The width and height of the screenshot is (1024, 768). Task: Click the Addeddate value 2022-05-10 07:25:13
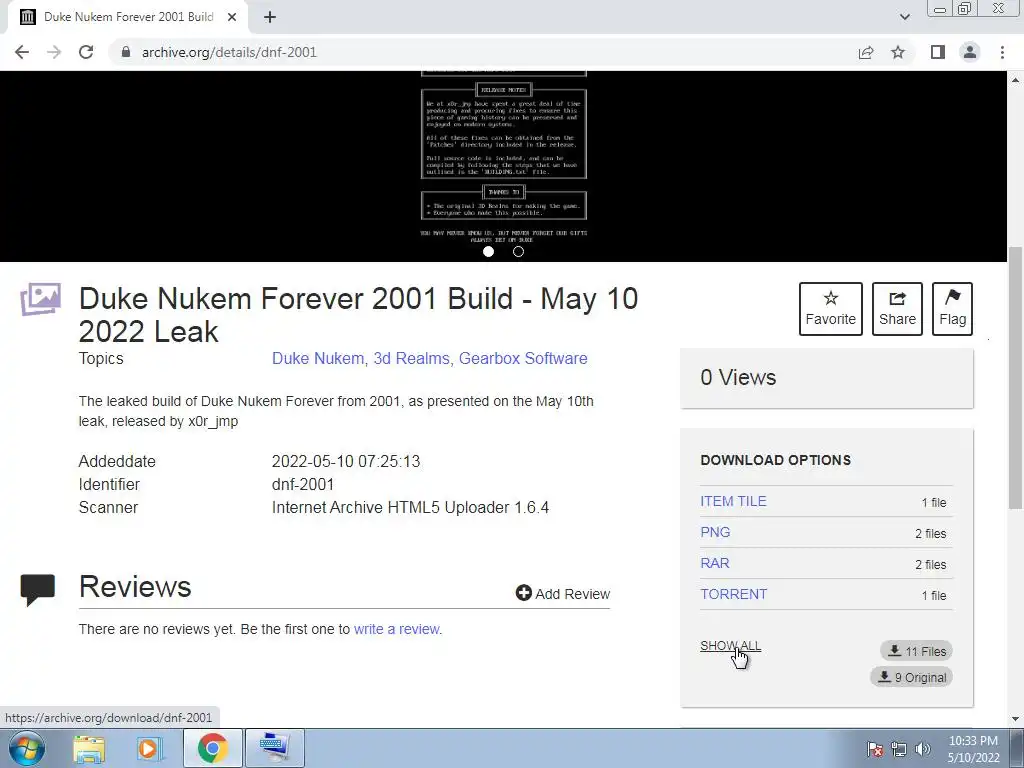coord(346,461)
